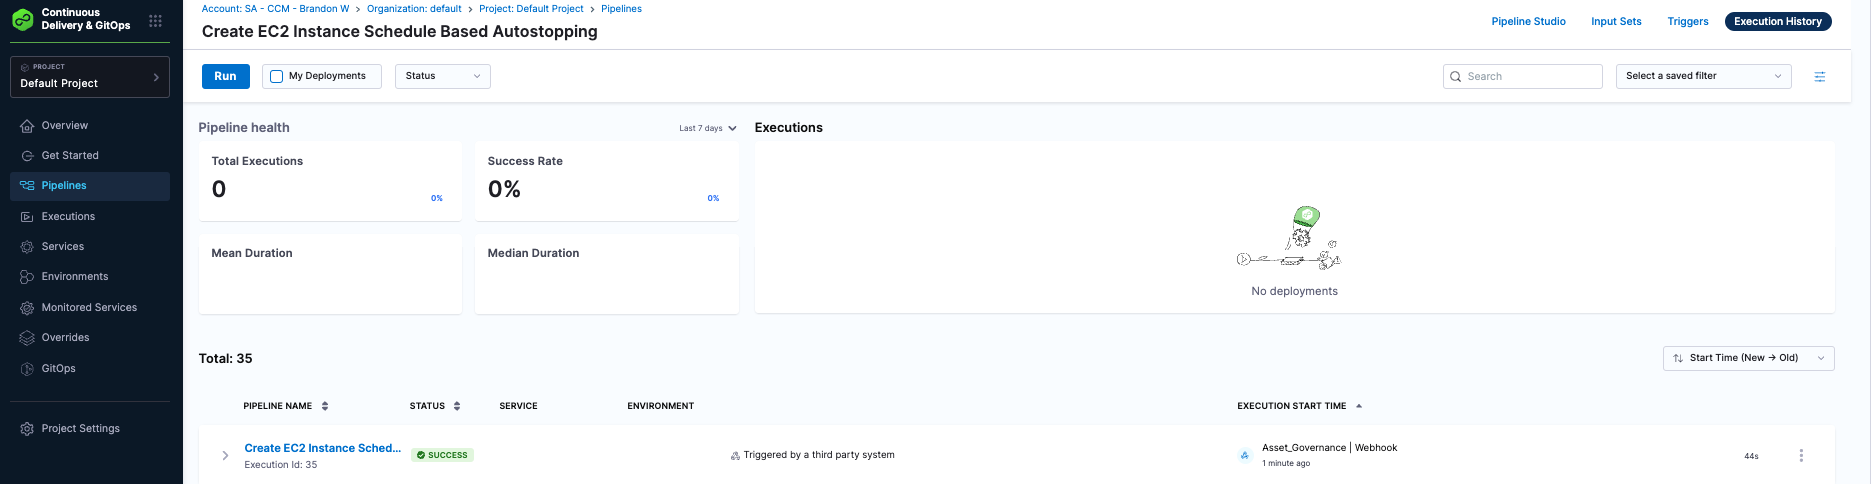Image resolution: width=1873 pixels, height=484 pixels.
Task: Switch to the Pipeline Studio tab
Action: 1528,22
